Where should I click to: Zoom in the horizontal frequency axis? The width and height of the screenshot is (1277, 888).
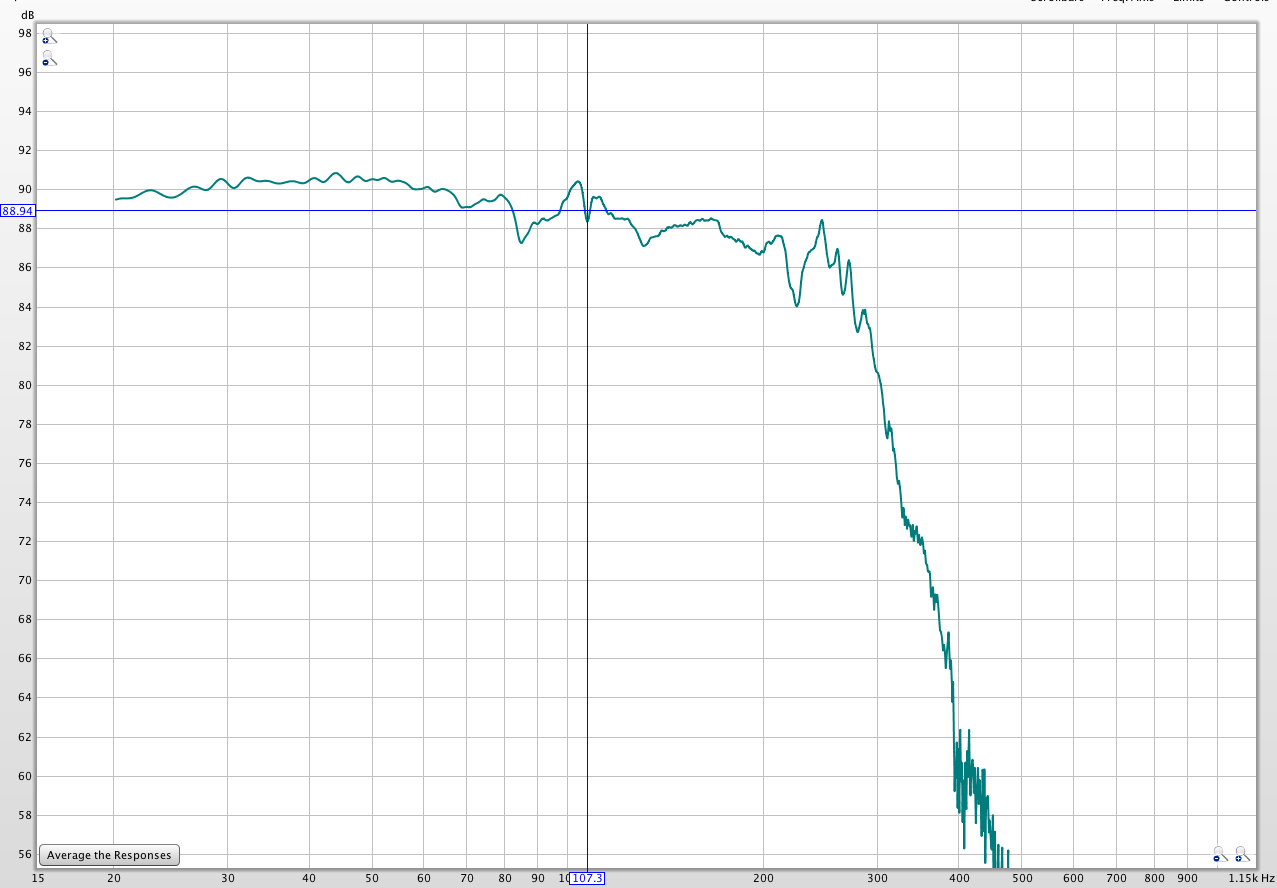[x=1242, y=855]
